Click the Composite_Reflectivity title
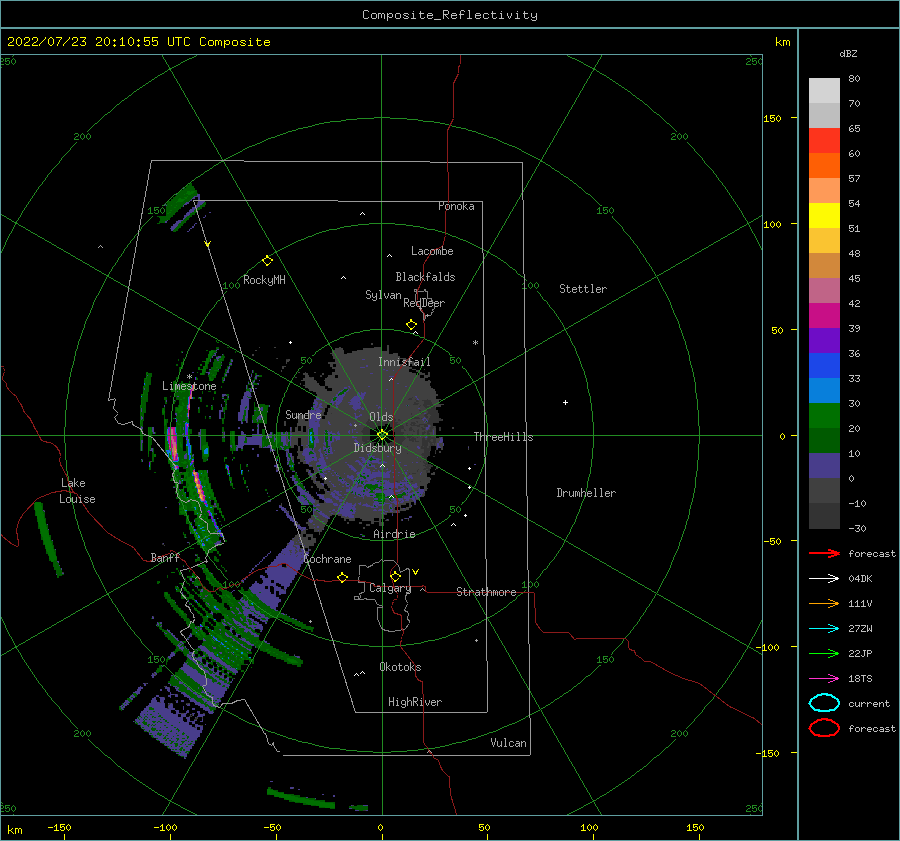The image size is (900, 841). coord(450,15)
